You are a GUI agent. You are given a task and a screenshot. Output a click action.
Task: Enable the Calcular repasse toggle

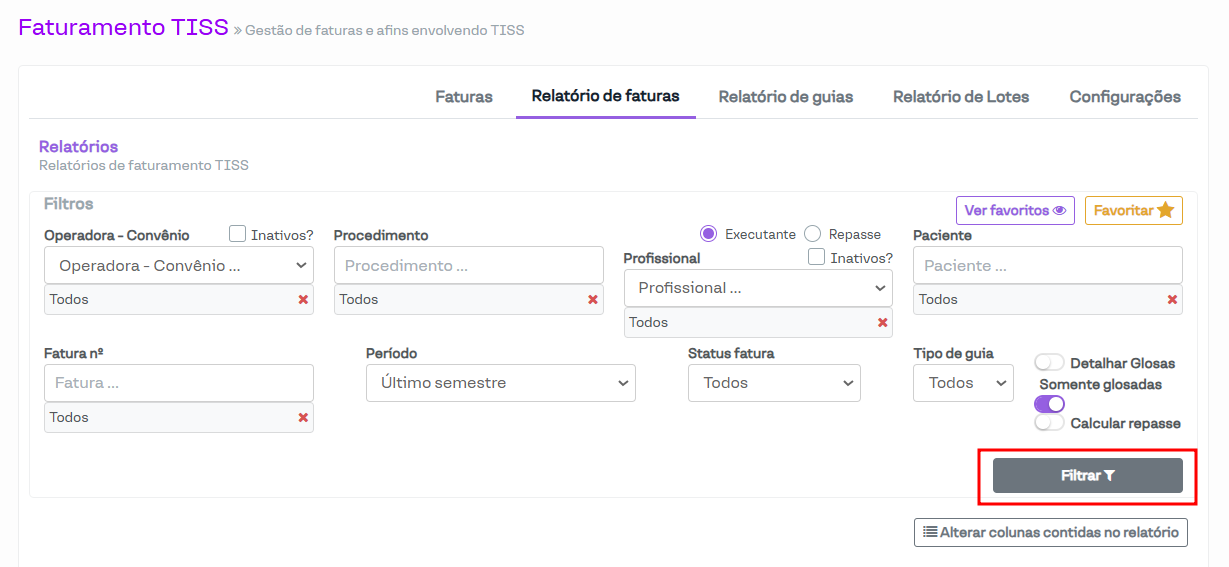[x=1049, y=423]
